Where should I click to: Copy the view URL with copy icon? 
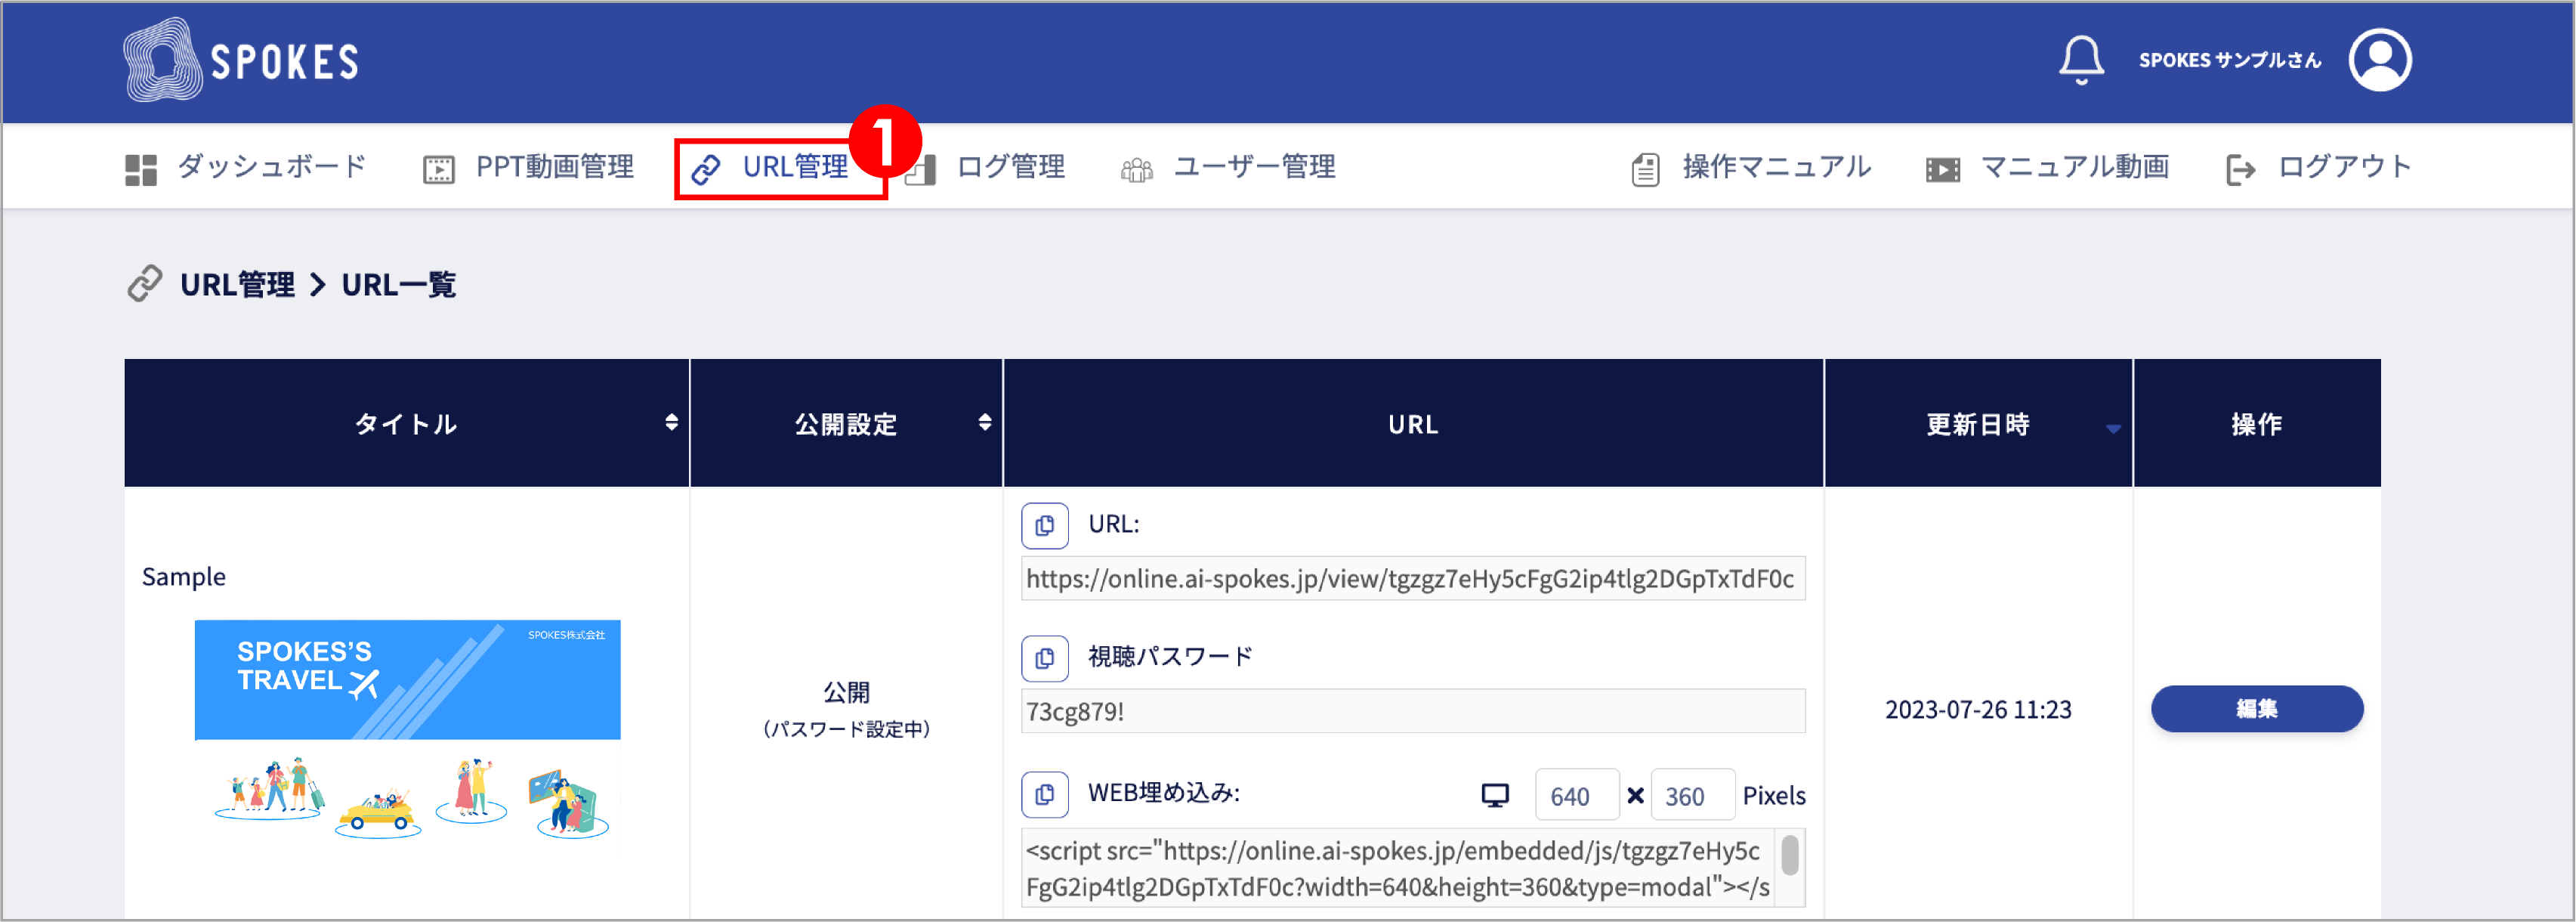pyautogui.click(x=1044, y=525)
